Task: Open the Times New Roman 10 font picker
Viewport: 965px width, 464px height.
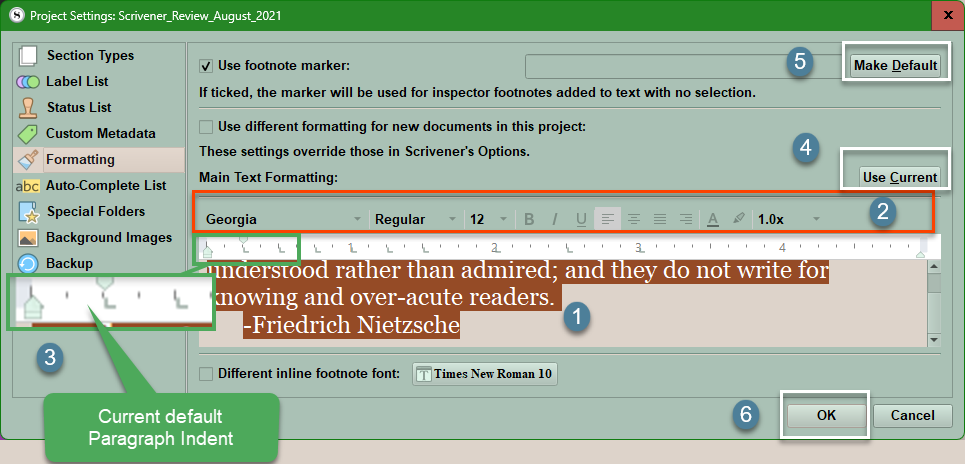Action: click(485, 374)
